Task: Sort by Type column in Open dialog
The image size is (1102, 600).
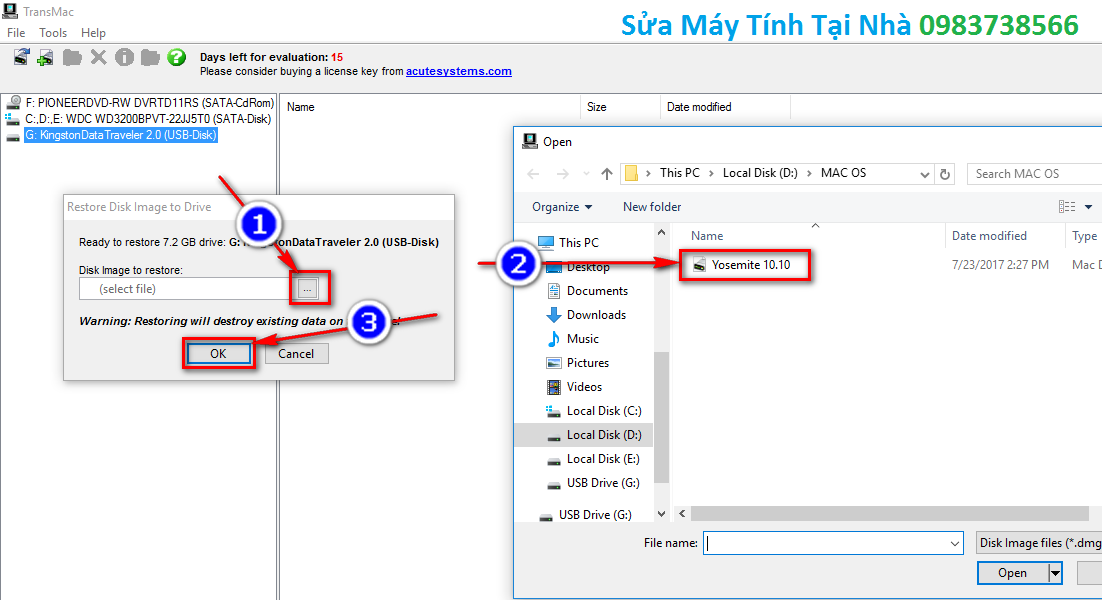Action: (1084, 236)
